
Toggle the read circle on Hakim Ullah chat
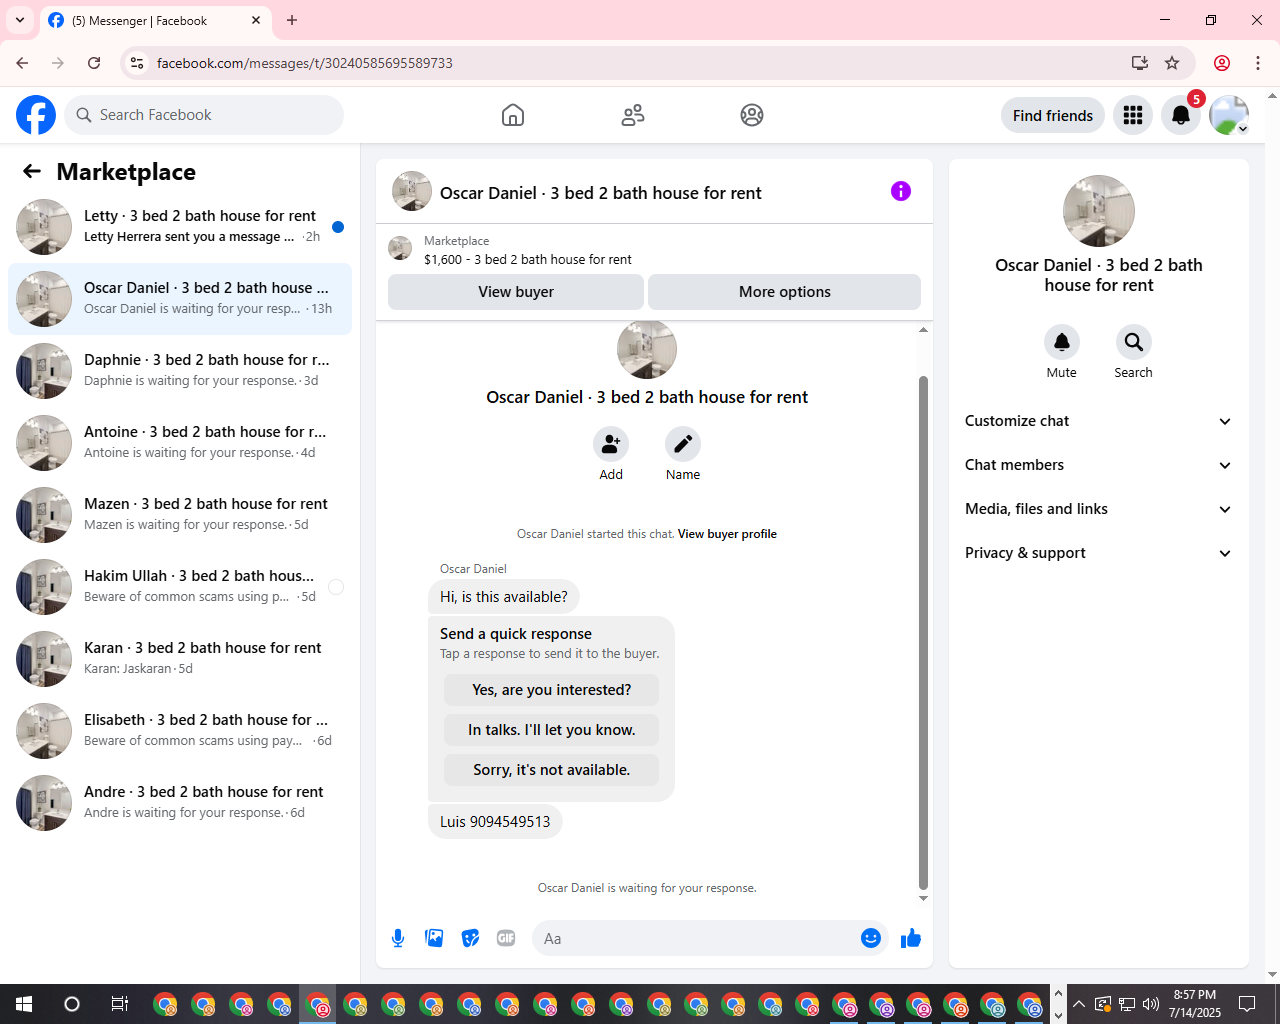pos(336,587)
